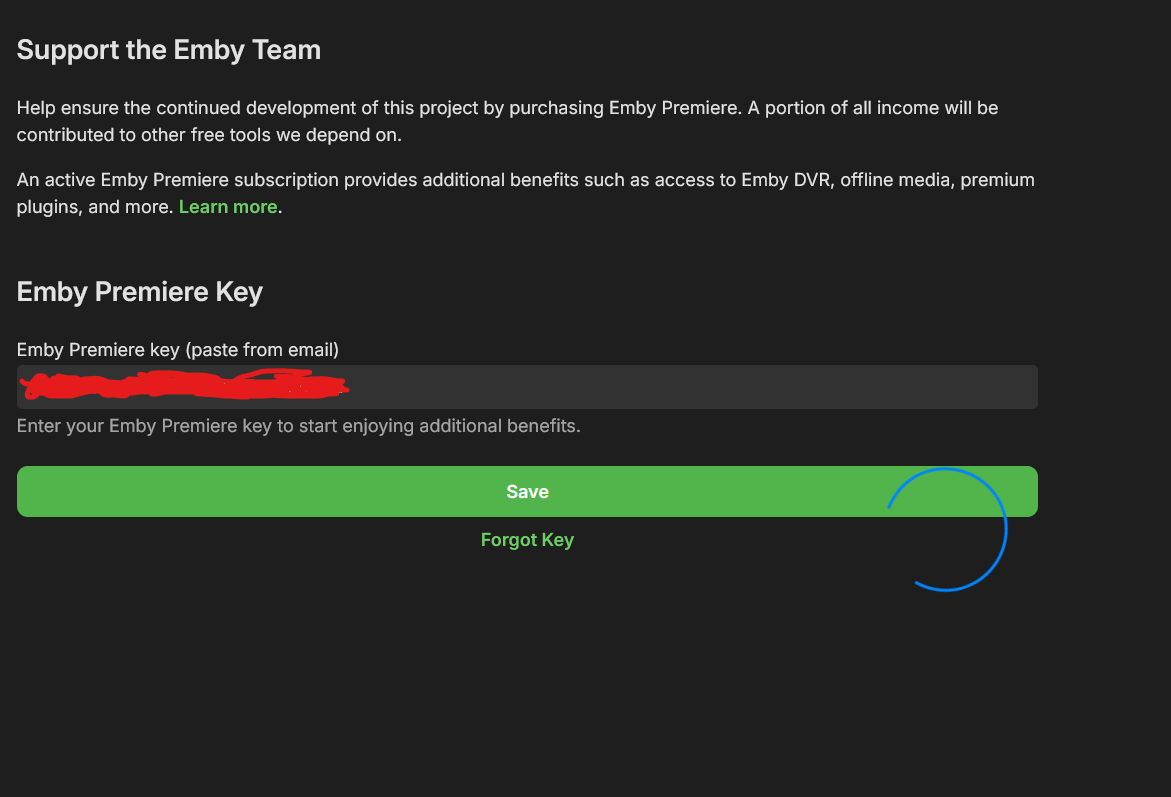
Task: Click the blue loading spinner circle
Action: click(x=1005, y=530)
